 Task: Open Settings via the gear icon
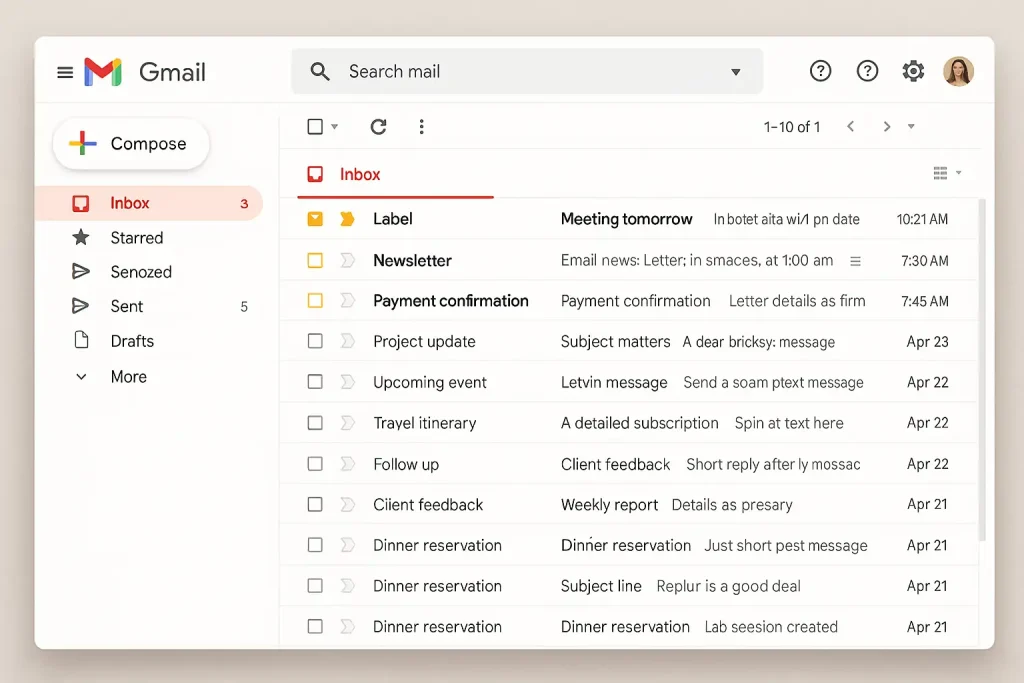[913, 71]
